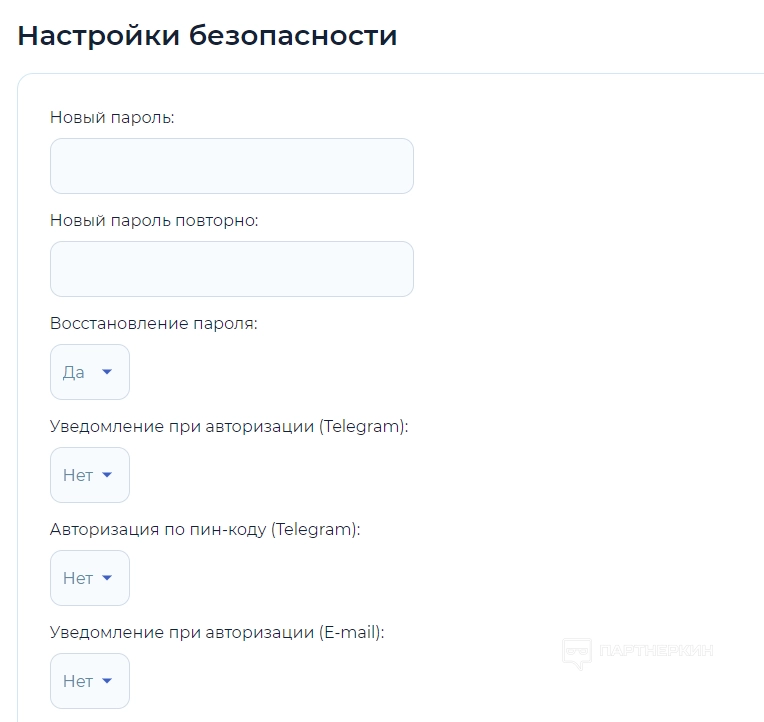Viewport: 764px width, 722px height.
Task: Click the Уведомление при авторизации (Telegram) label
Action: click(x=229, y=427)
